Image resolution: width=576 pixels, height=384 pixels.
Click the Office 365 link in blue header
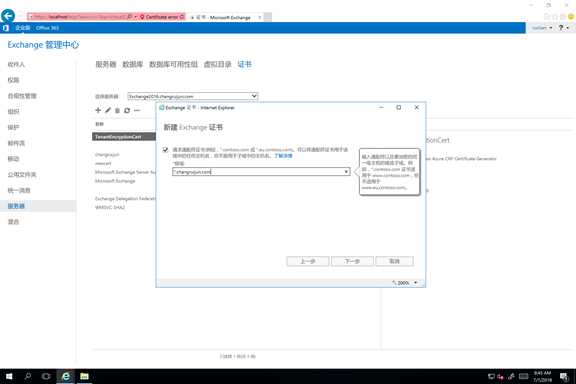click(47, 28)
